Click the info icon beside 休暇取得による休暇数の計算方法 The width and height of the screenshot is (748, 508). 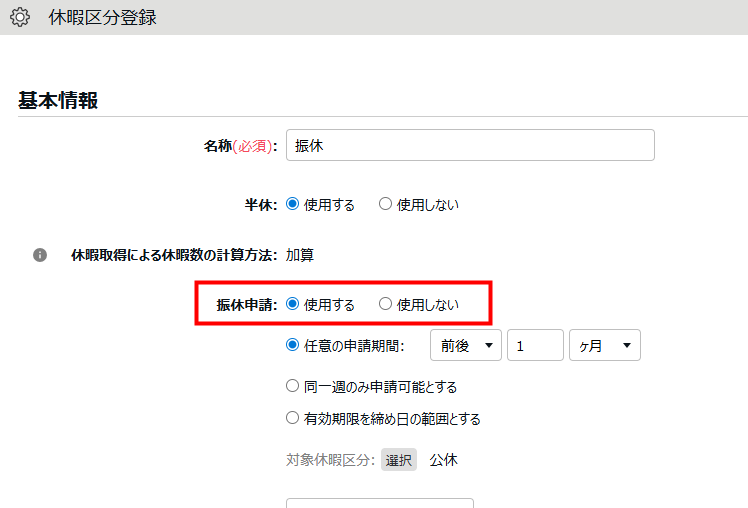(x=40, y=255)
